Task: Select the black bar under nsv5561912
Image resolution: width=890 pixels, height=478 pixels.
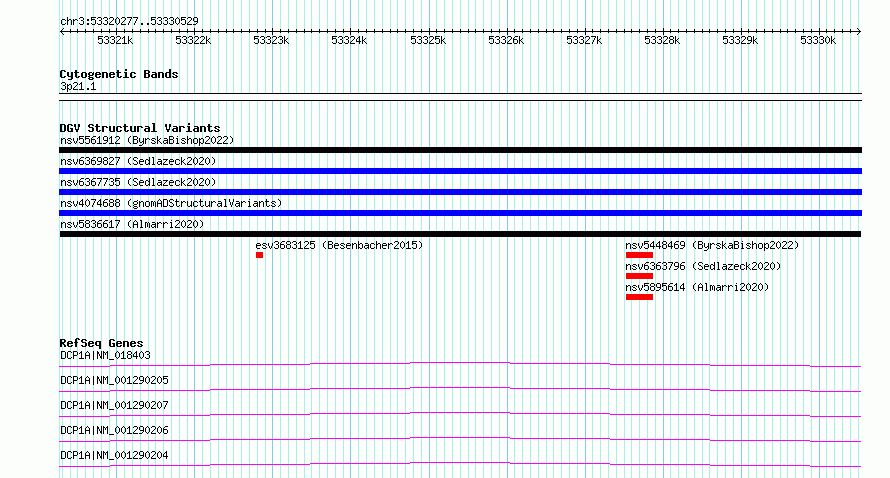Action: 460,150
